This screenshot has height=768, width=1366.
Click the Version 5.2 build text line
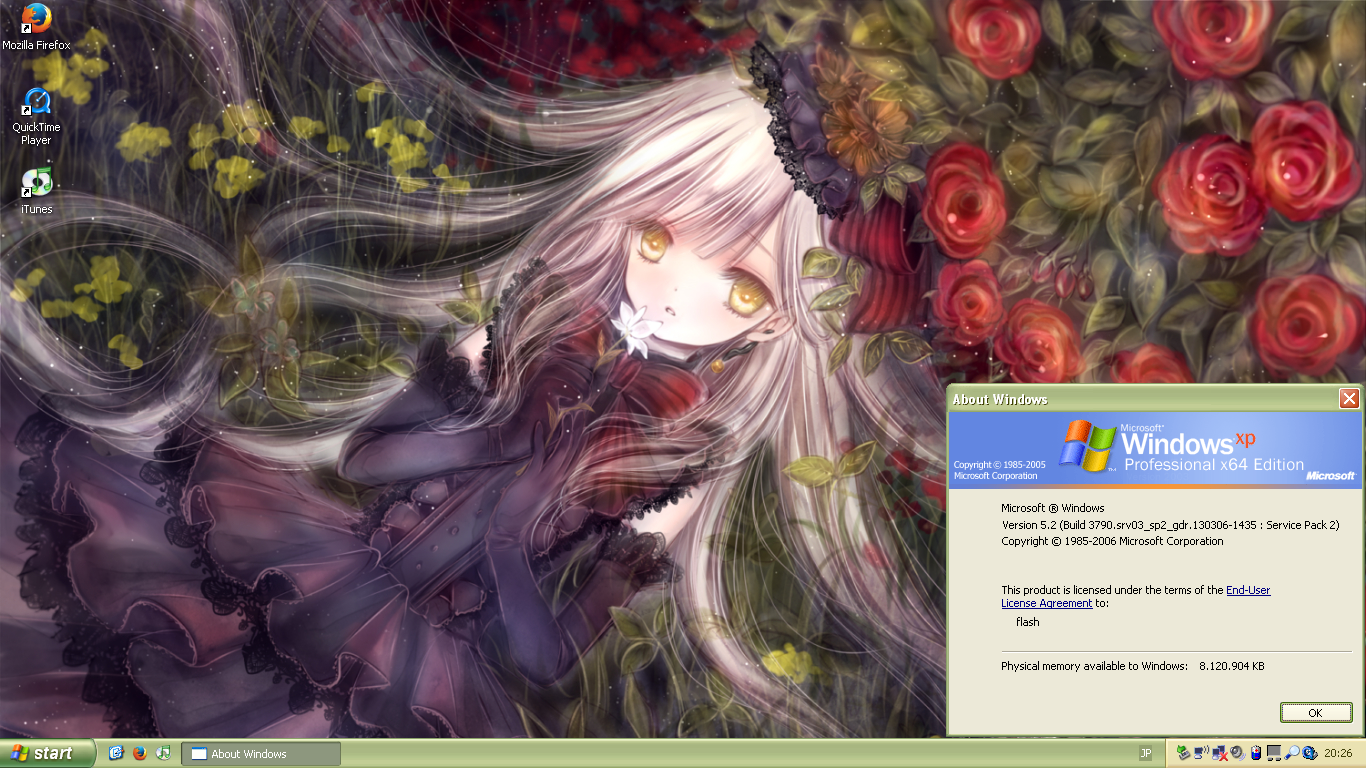coord(1170,525)
